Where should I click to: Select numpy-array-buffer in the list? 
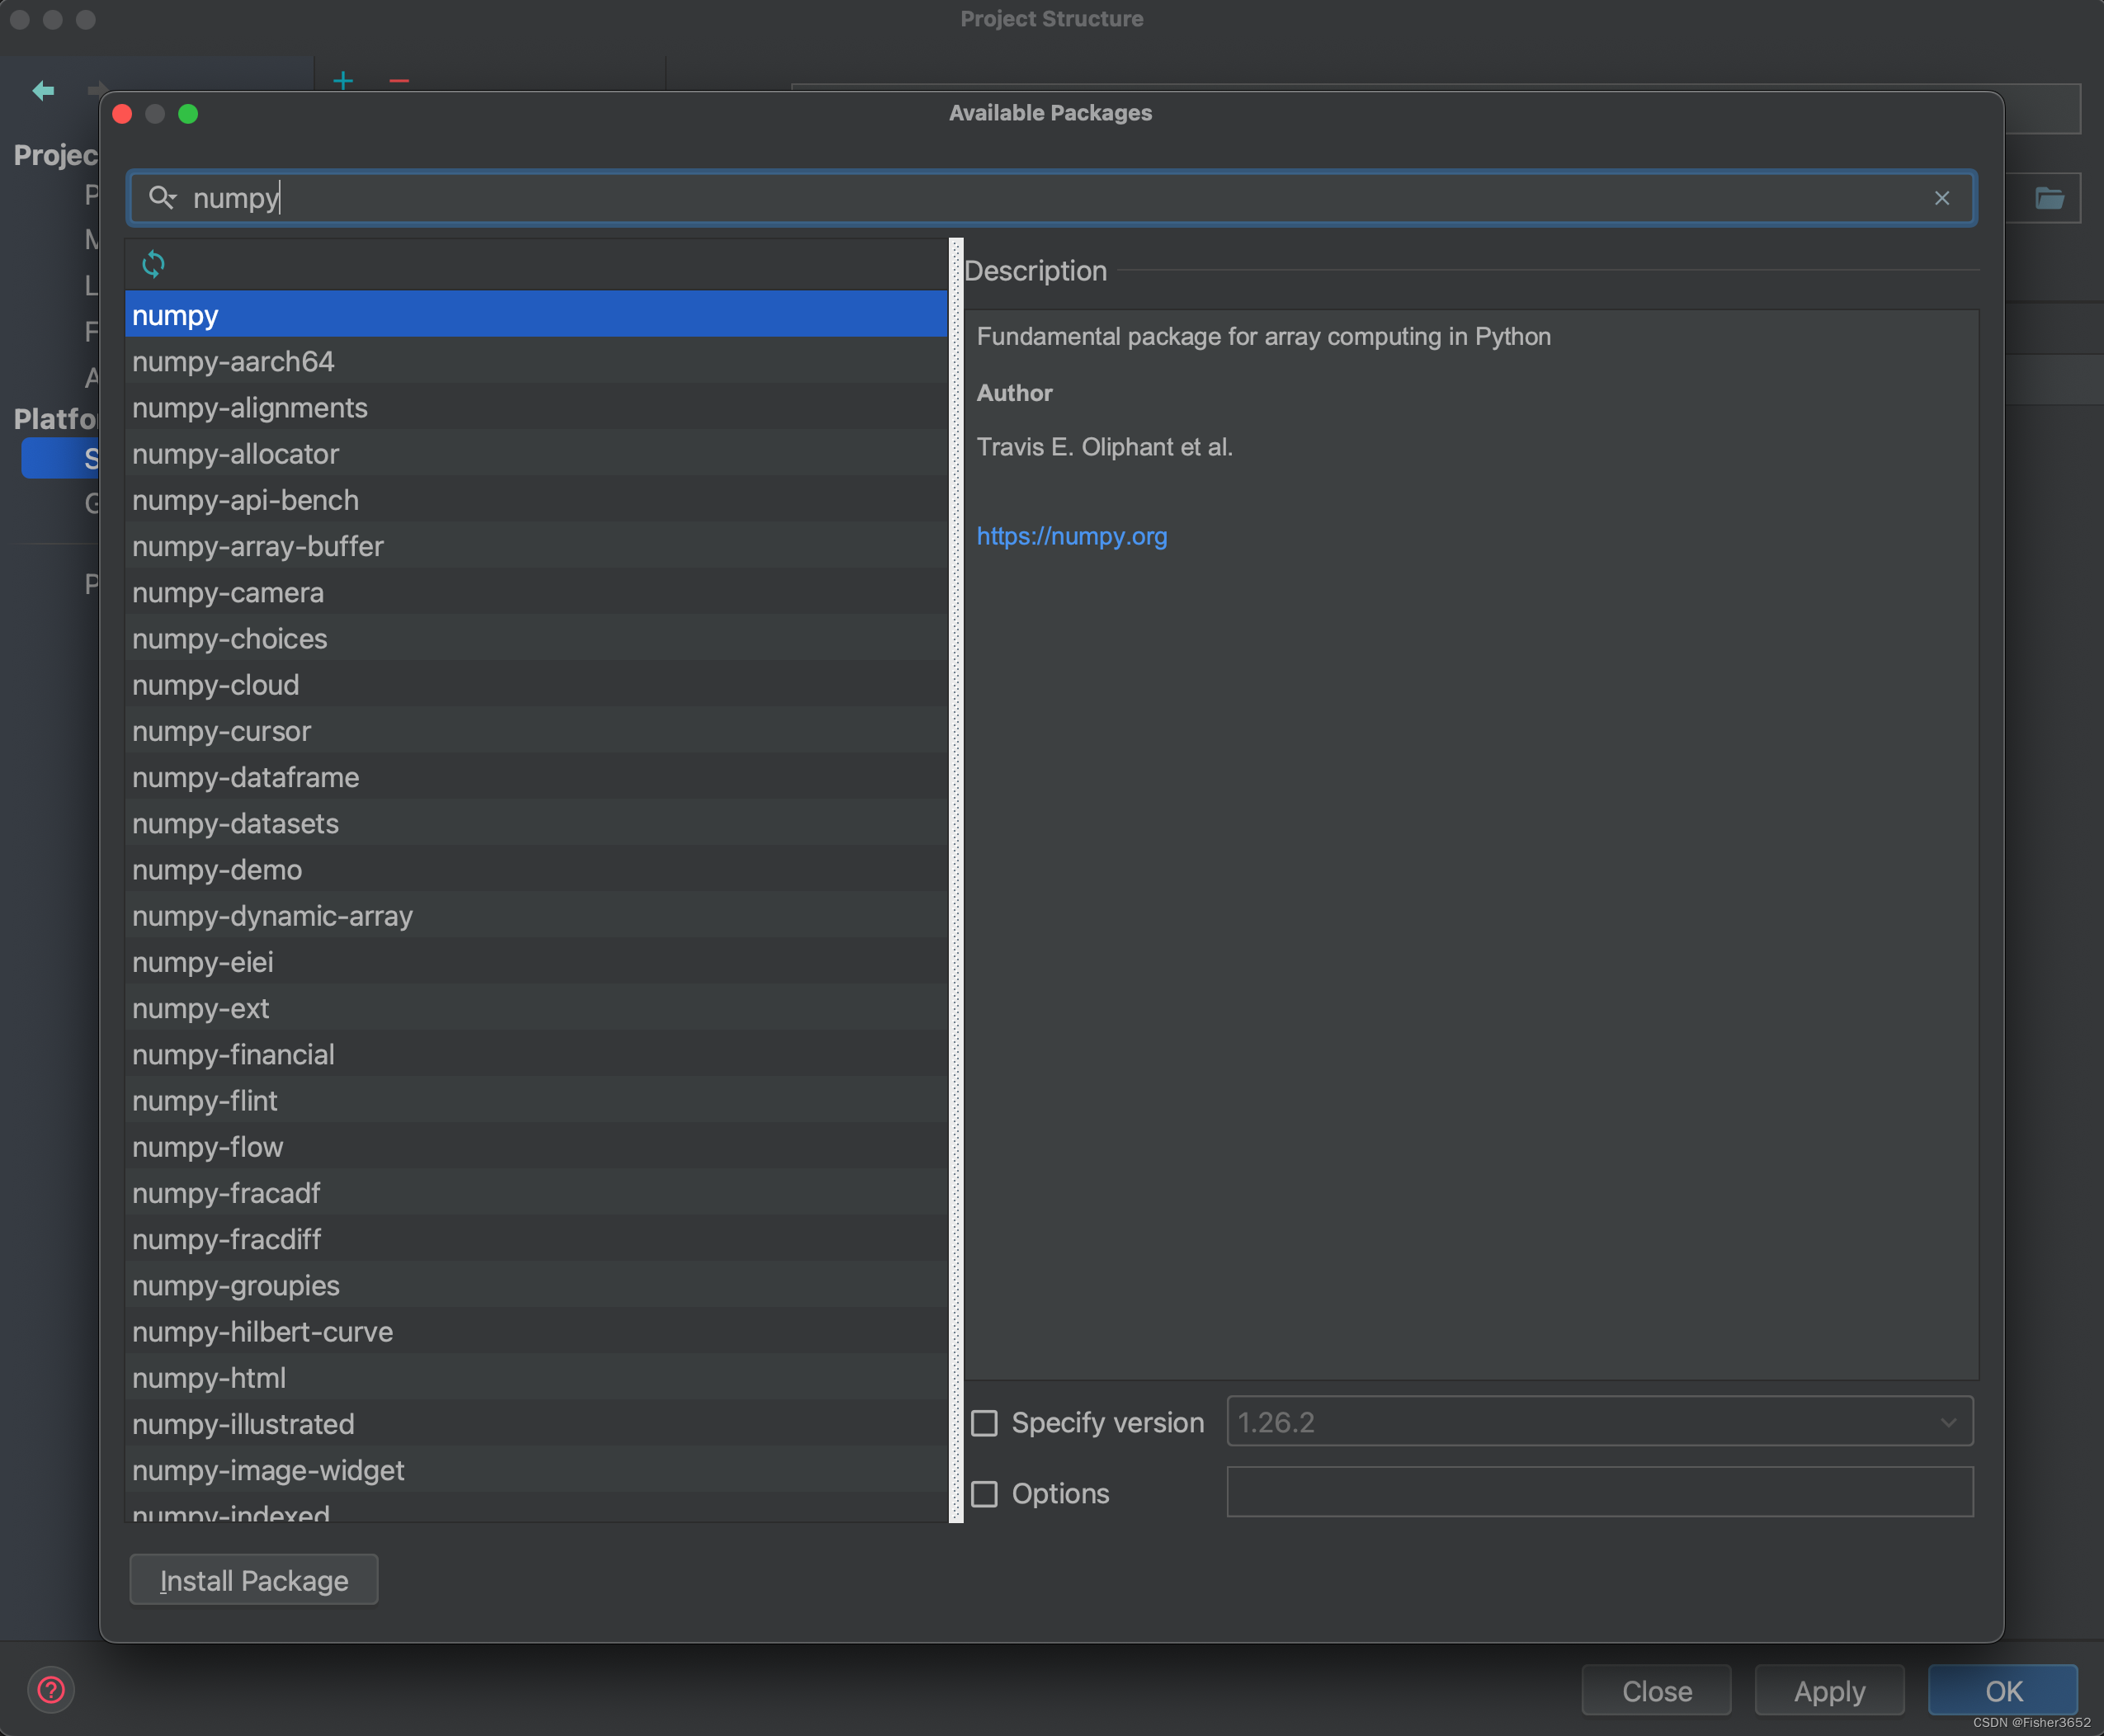pos(536,546)
